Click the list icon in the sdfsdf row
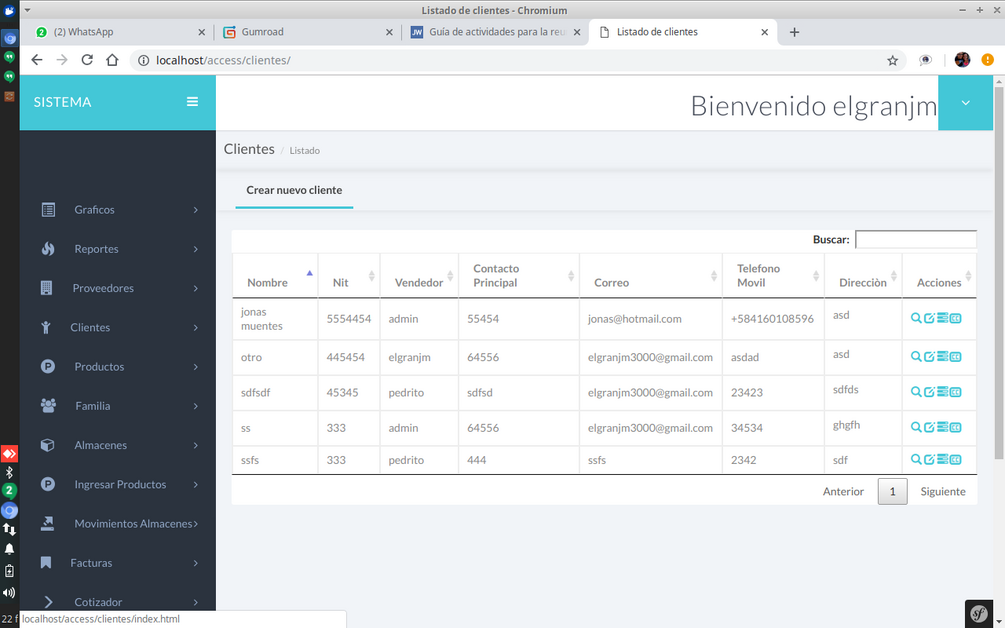The image size is (1005, 628). 942,392
